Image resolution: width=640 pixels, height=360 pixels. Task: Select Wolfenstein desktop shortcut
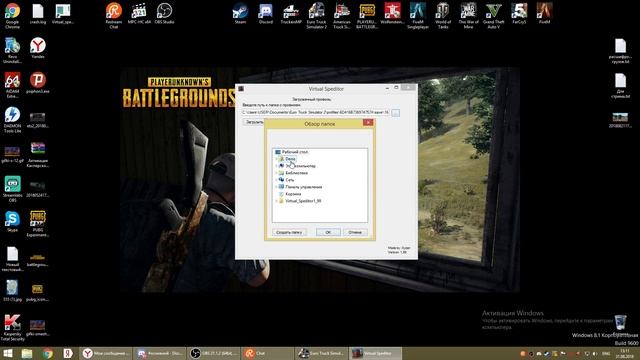click(x=392, y=14)
